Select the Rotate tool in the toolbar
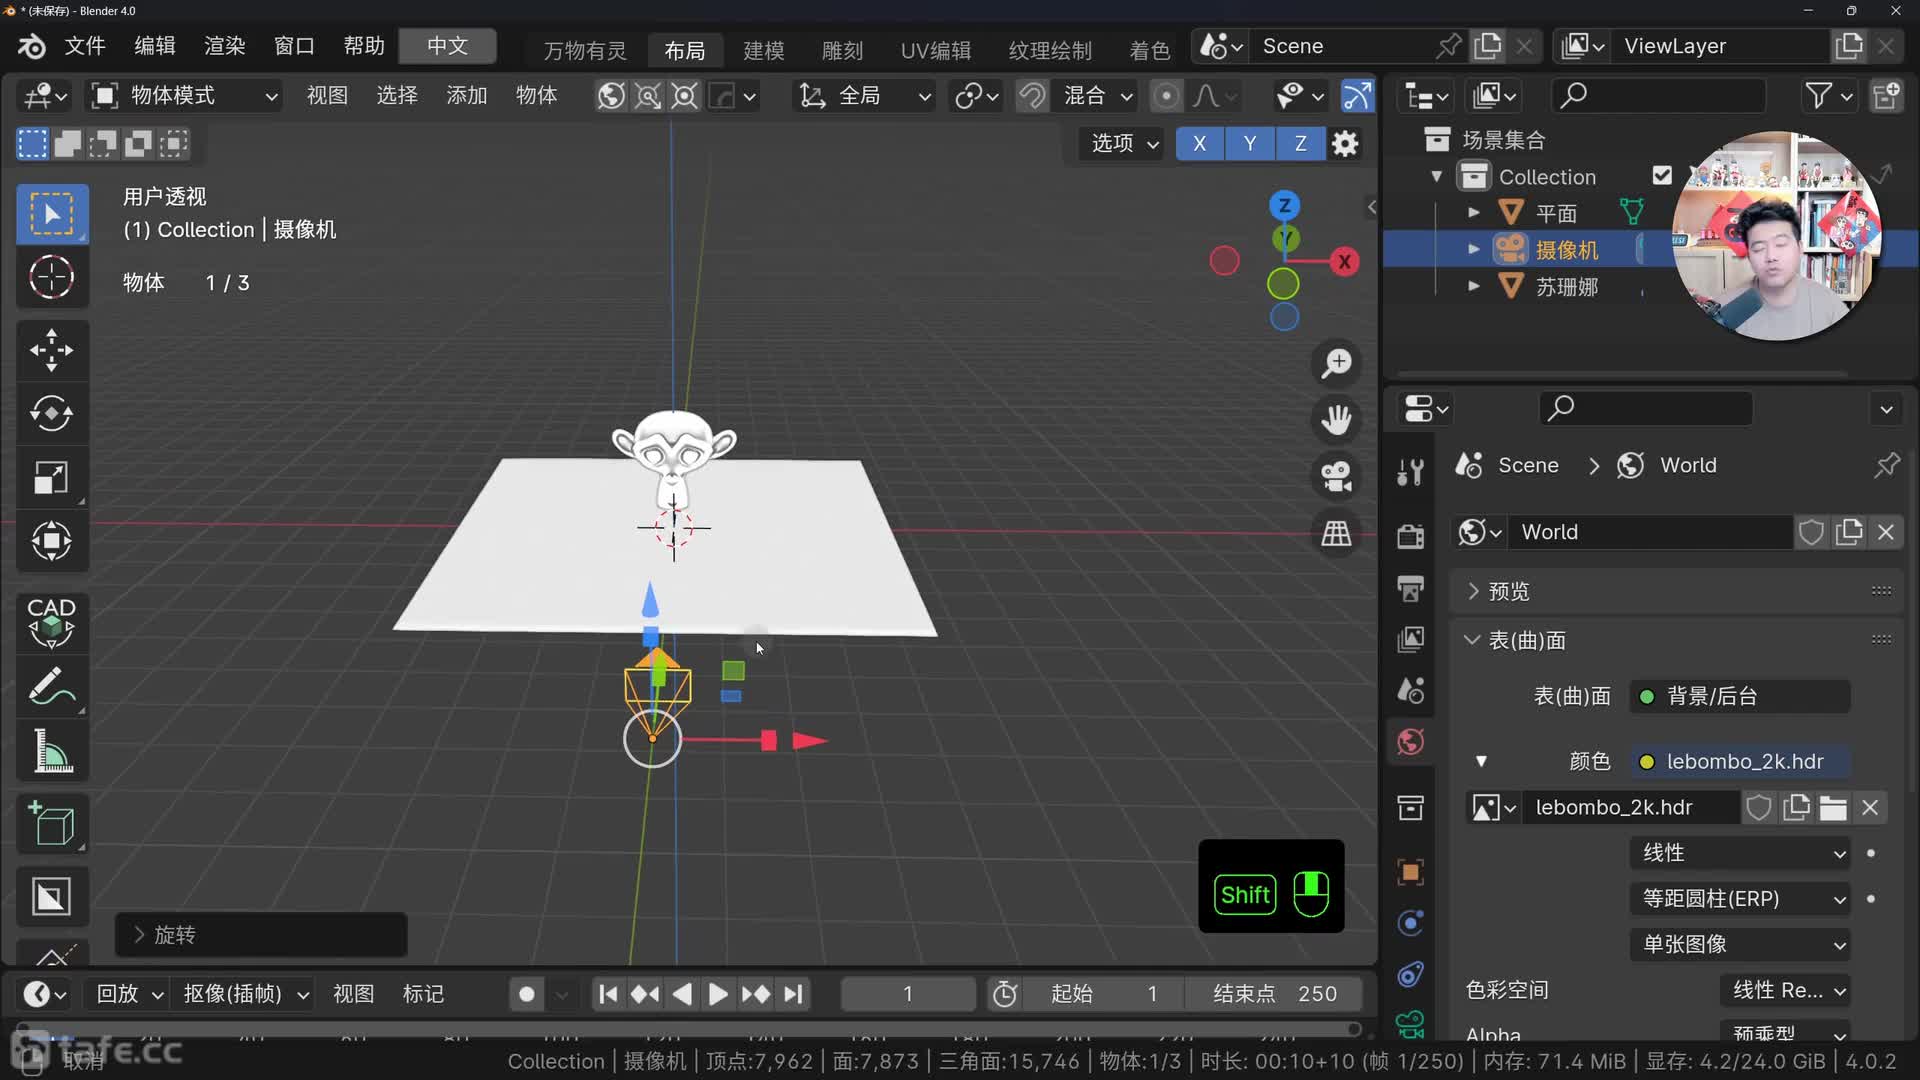This screenshot has height=1080, width=1920. pos(52,413)
